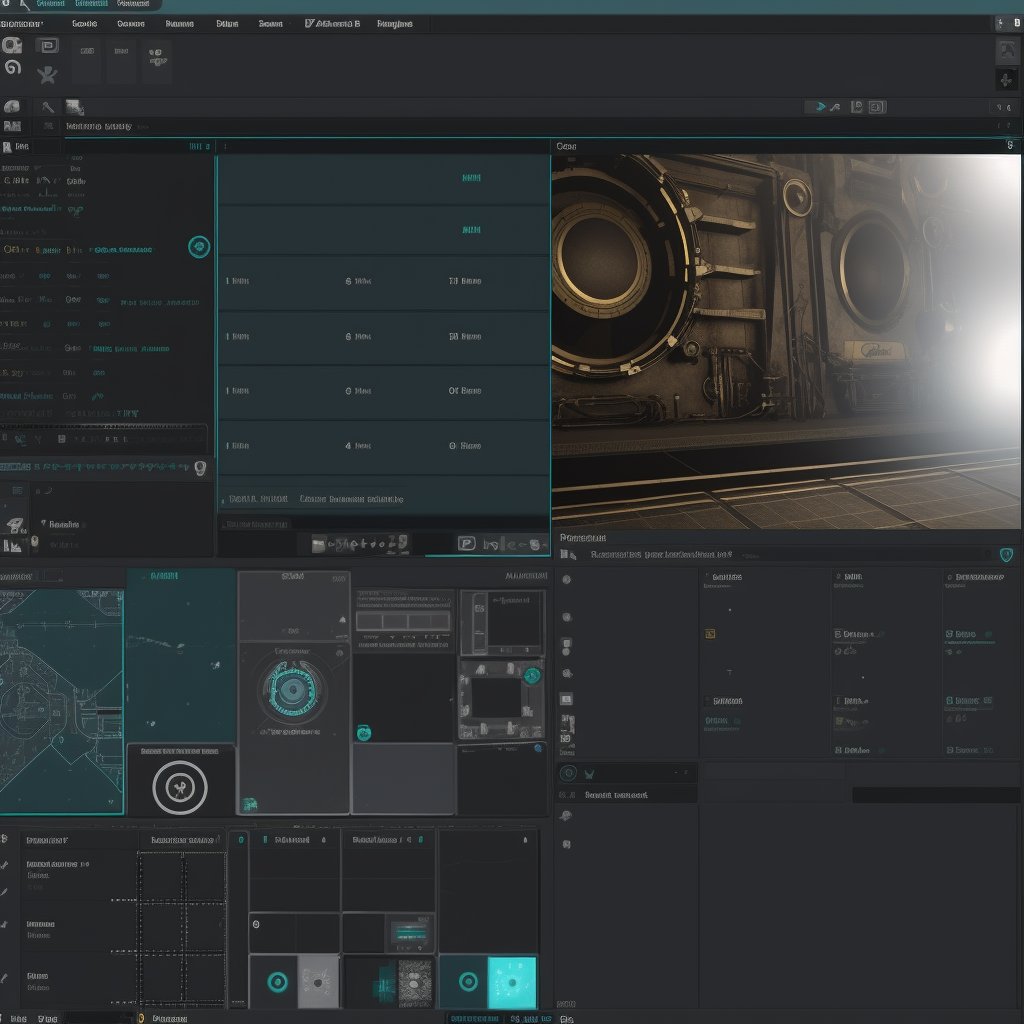Click the monitor icon in right vertical strip

tap(566, 699)
